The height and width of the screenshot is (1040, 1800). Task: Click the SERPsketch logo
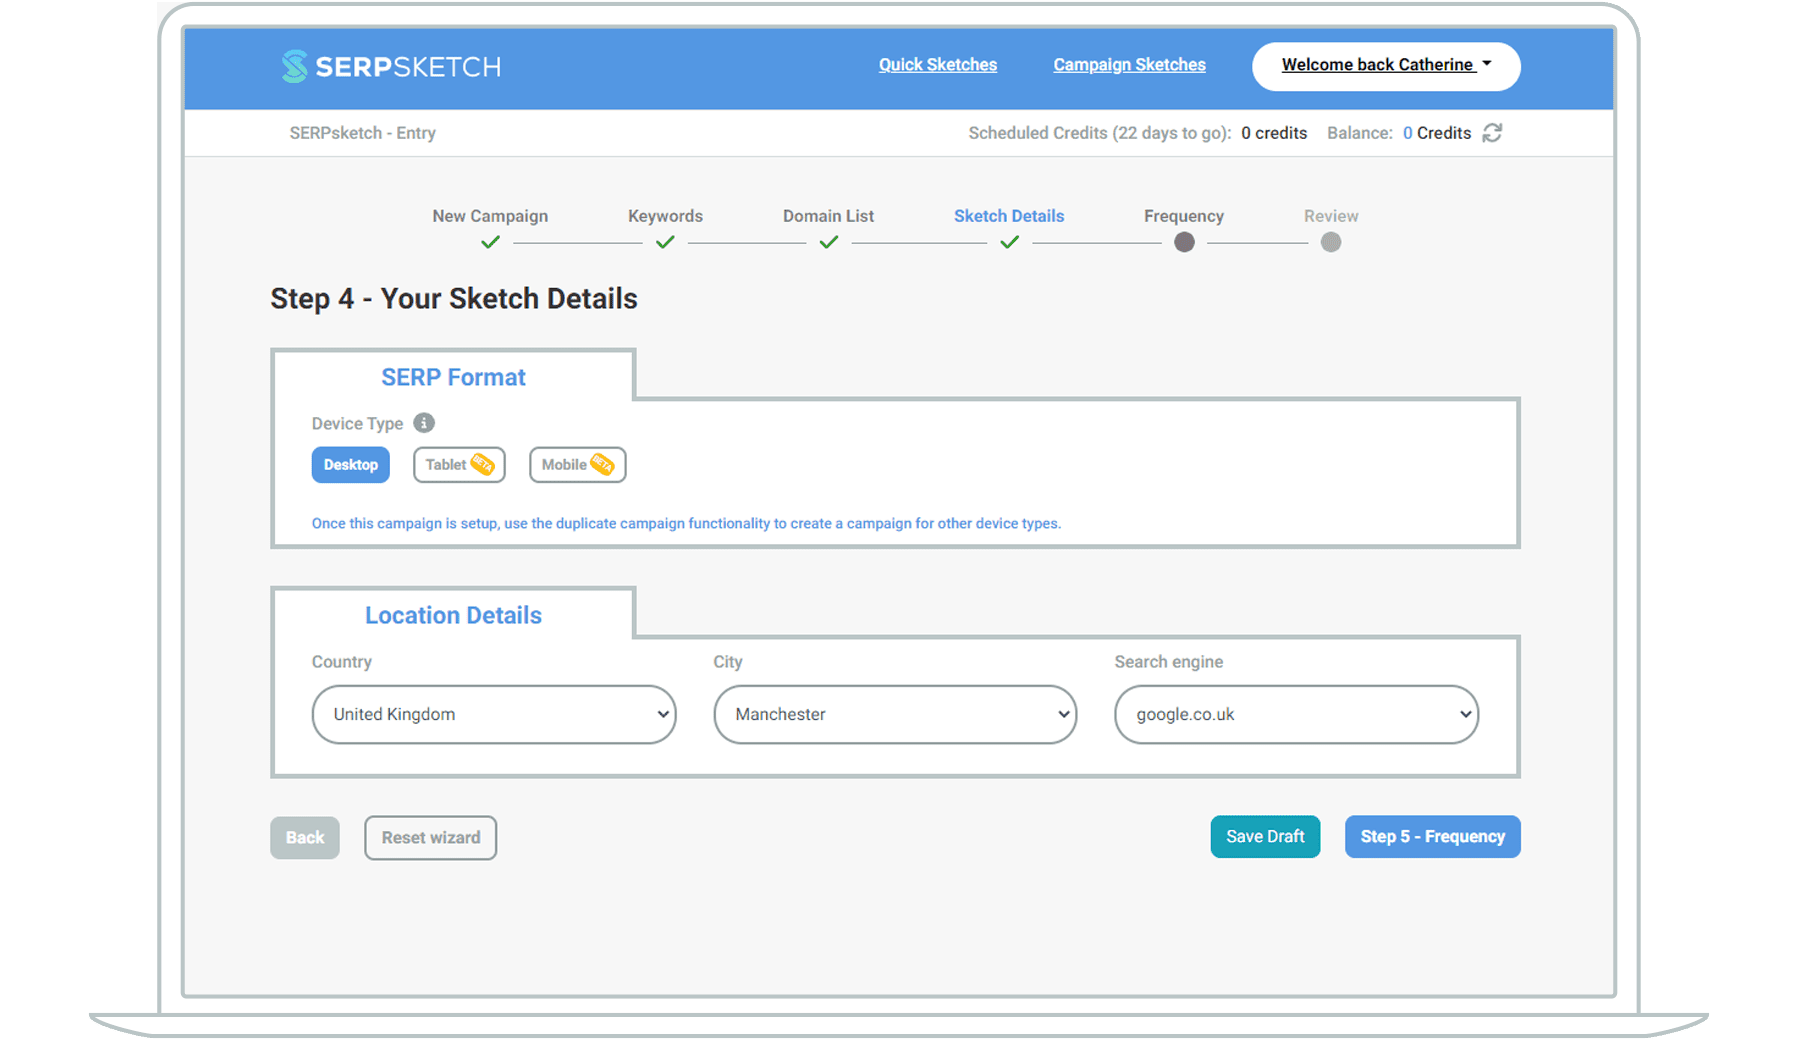[x=391, y=66]
